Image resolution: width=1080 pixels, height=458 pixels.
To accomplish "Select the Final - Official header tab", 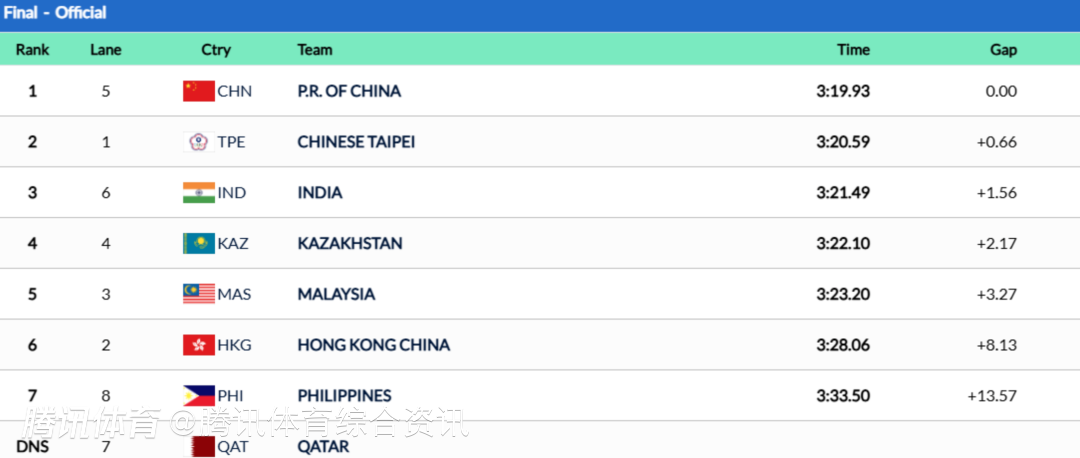I will pos(54,13).
